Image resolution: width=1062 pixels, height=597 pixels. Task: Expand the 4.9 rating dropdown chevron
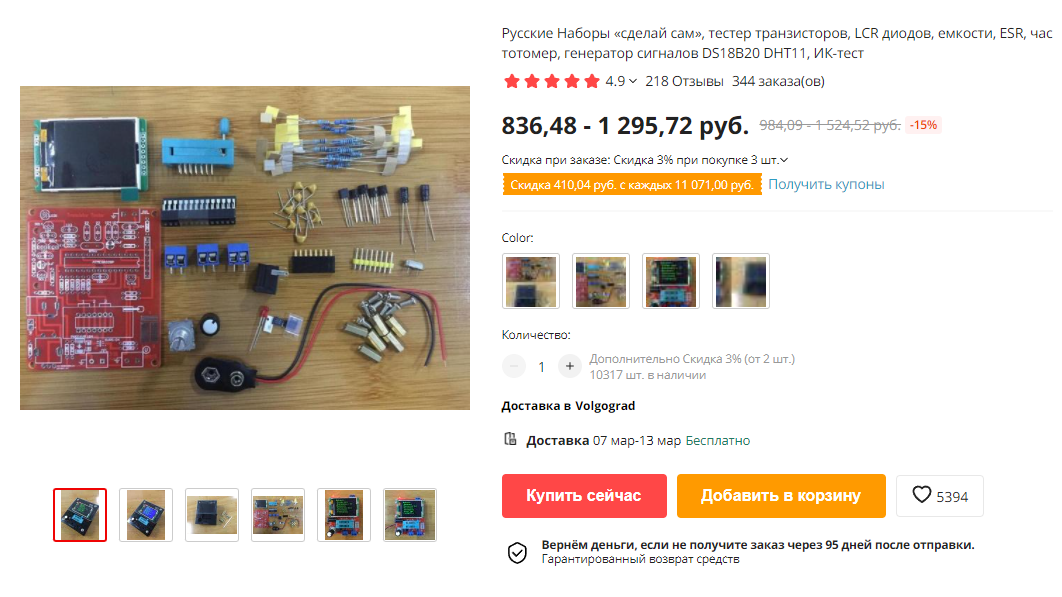tap(633, 81)
